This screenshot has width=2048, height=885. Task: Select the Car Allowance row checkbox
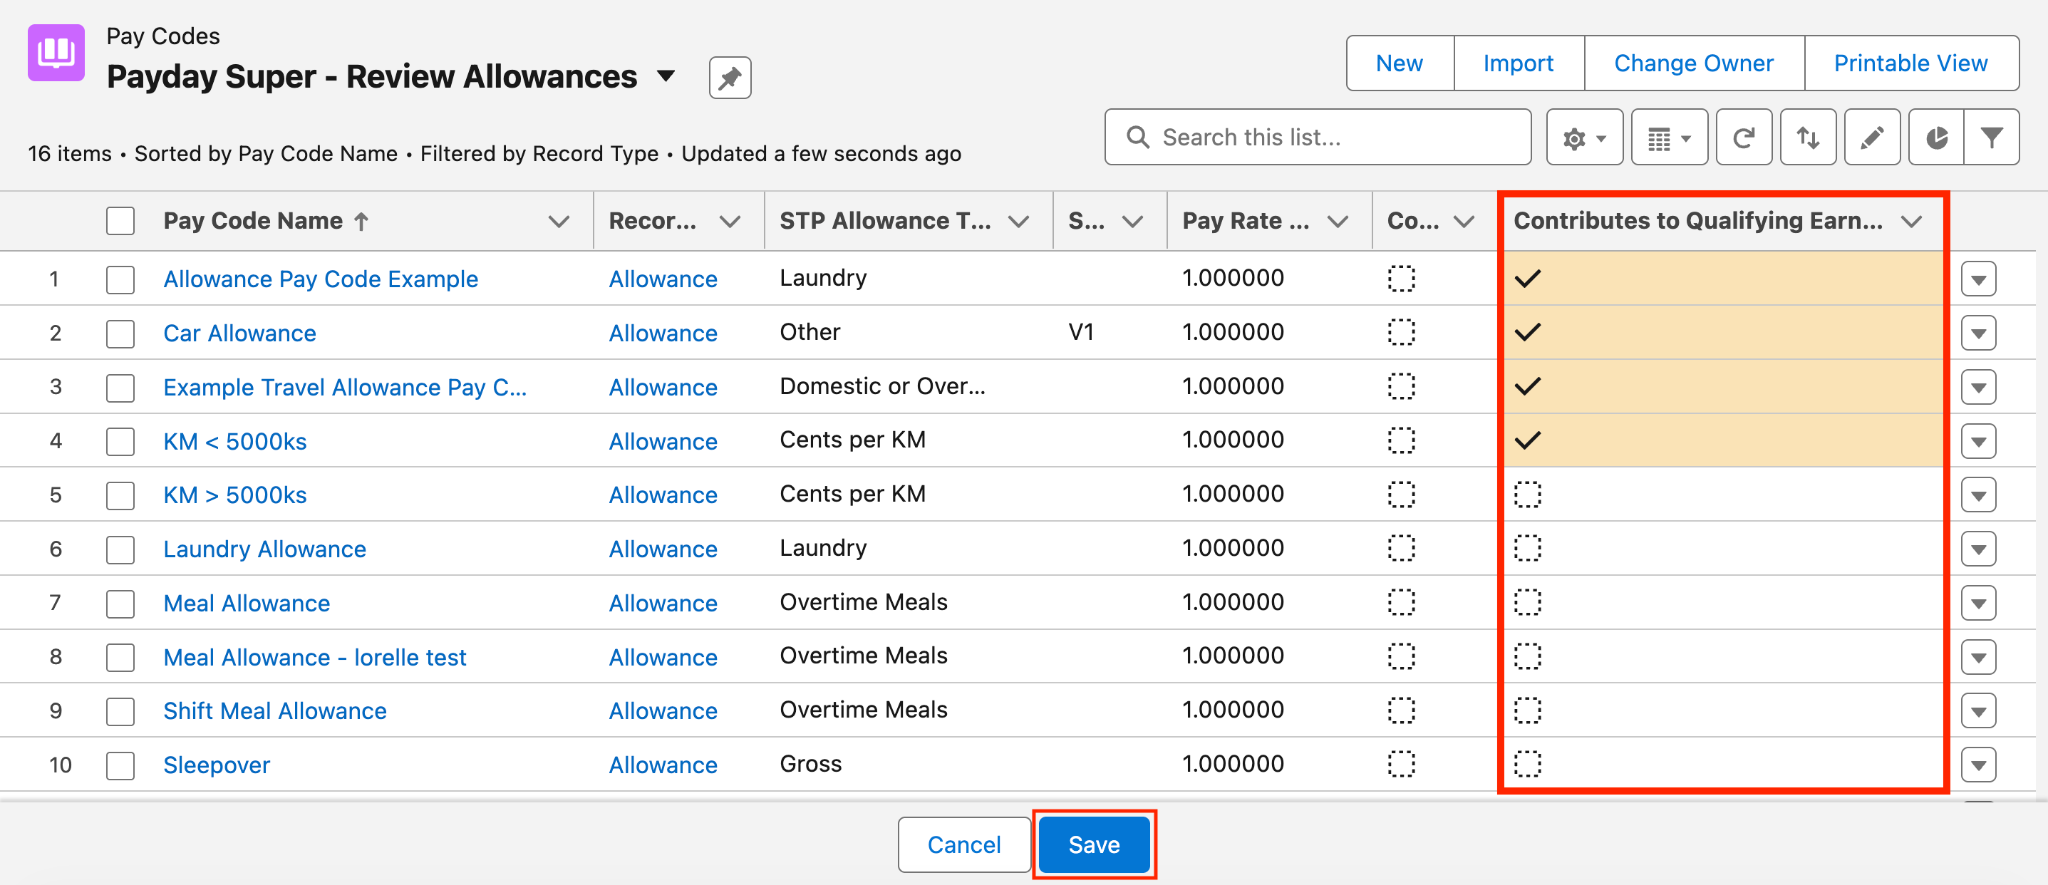121,333
